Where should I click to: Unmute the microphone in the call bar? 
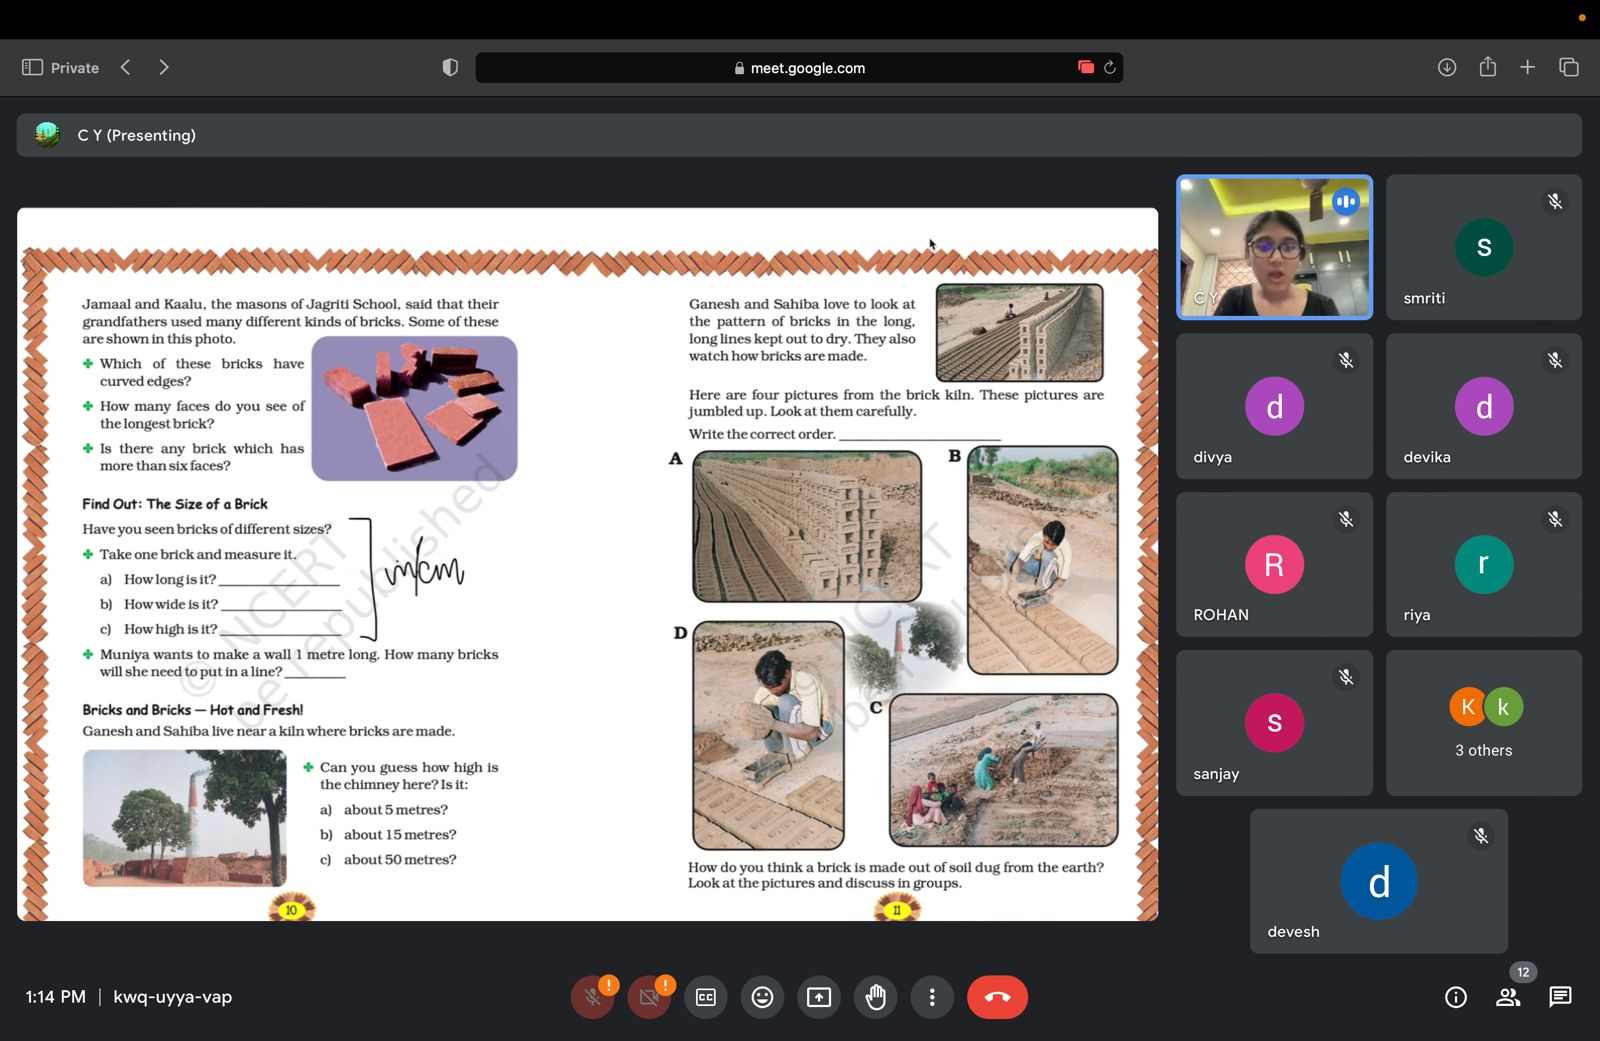(x=593, y=998)
